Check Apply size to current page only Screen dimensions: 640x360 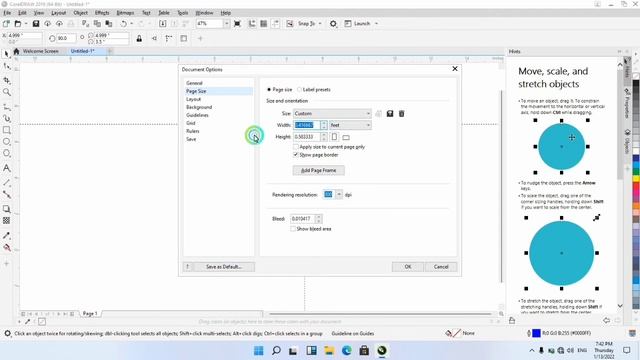[x=296, y=147]
